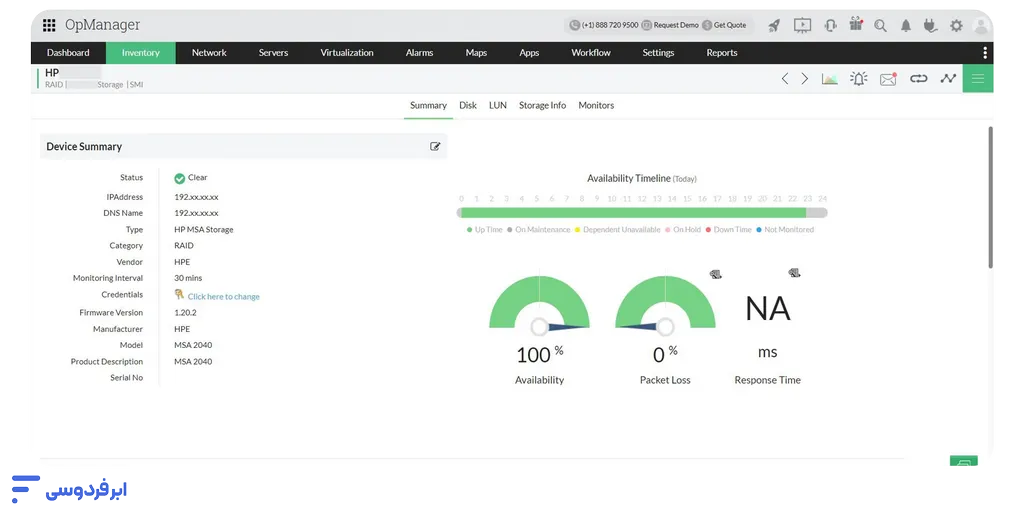1024x515 pixels.
Task: Click the 'Clear' status value
Action: (197, 178)
